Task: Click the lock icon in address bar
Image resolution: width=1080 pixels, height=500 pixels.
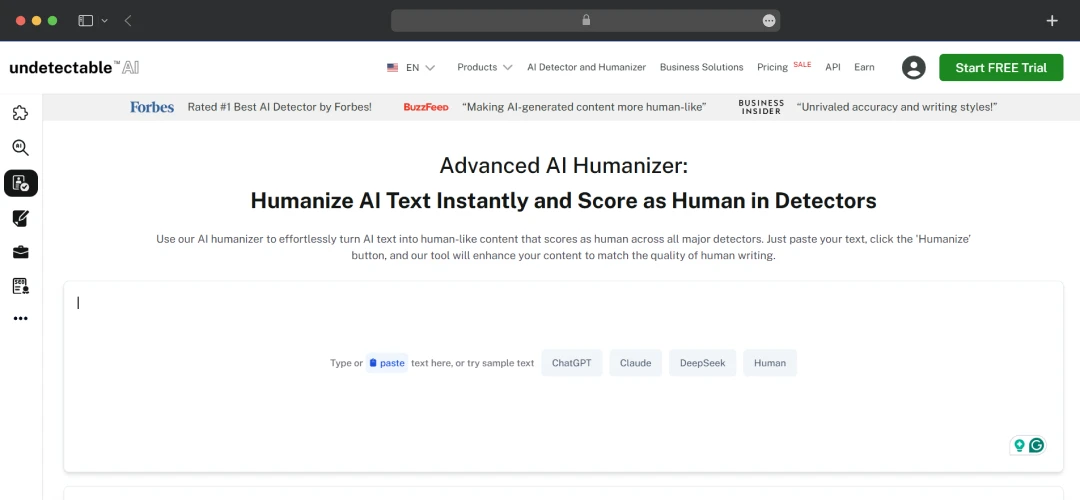Action: (586, 21)
